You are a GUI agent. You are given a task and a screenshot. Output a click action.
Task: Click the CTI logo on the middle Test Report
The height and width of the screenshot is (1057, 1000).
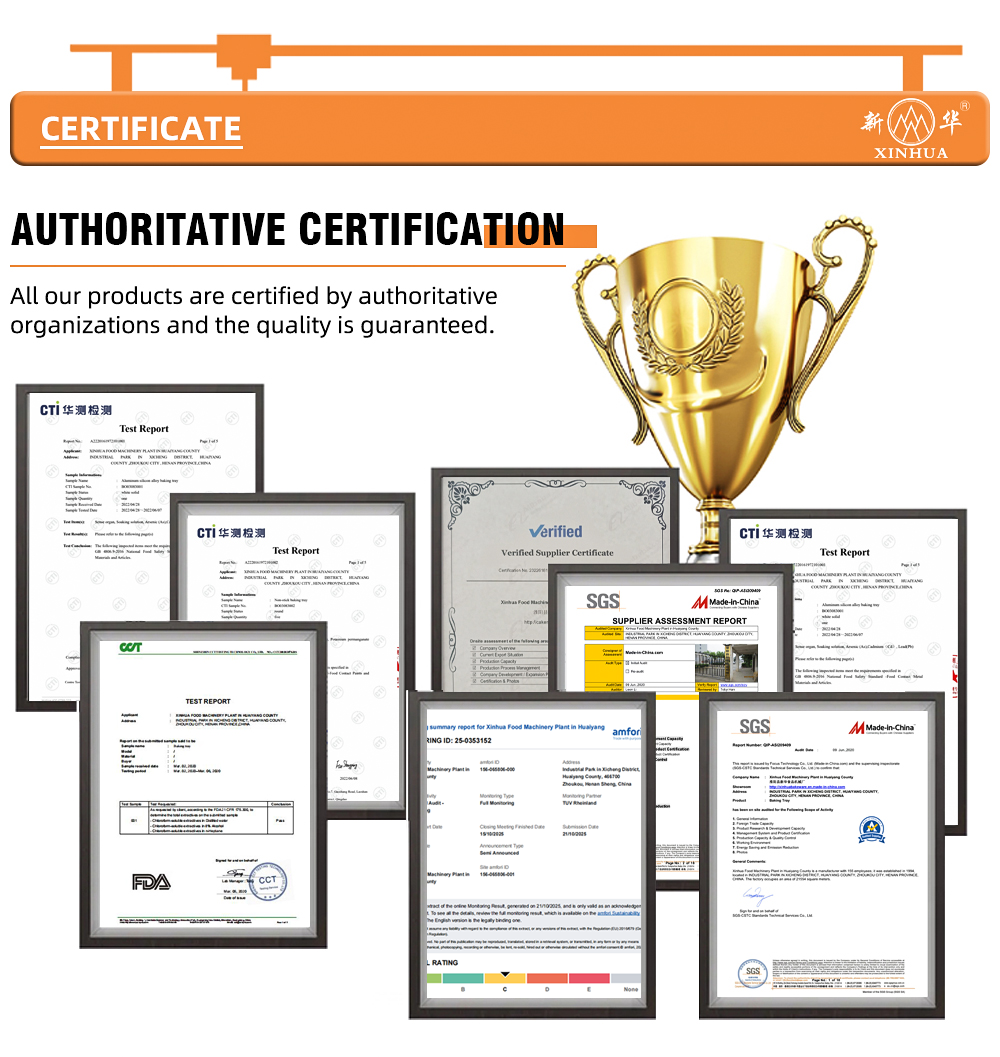point(231,533)
